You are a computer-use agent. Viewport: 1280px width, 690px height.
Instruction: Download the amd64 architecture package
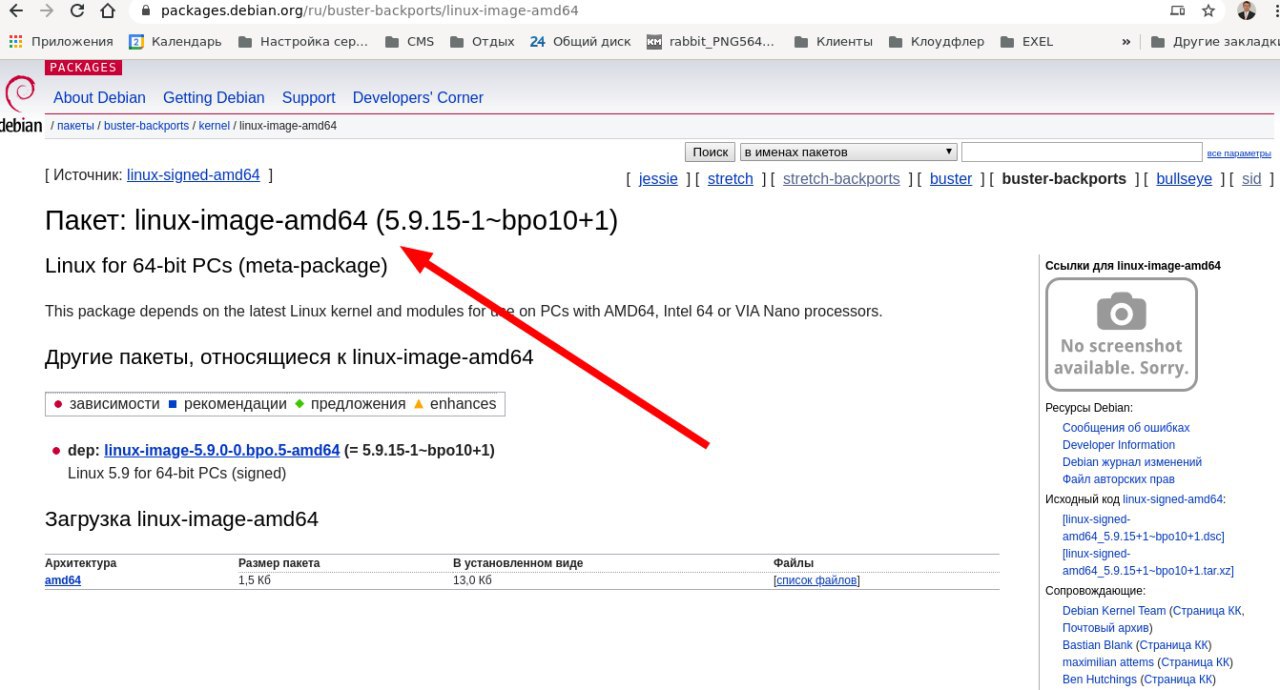click(x=63, y=580)
